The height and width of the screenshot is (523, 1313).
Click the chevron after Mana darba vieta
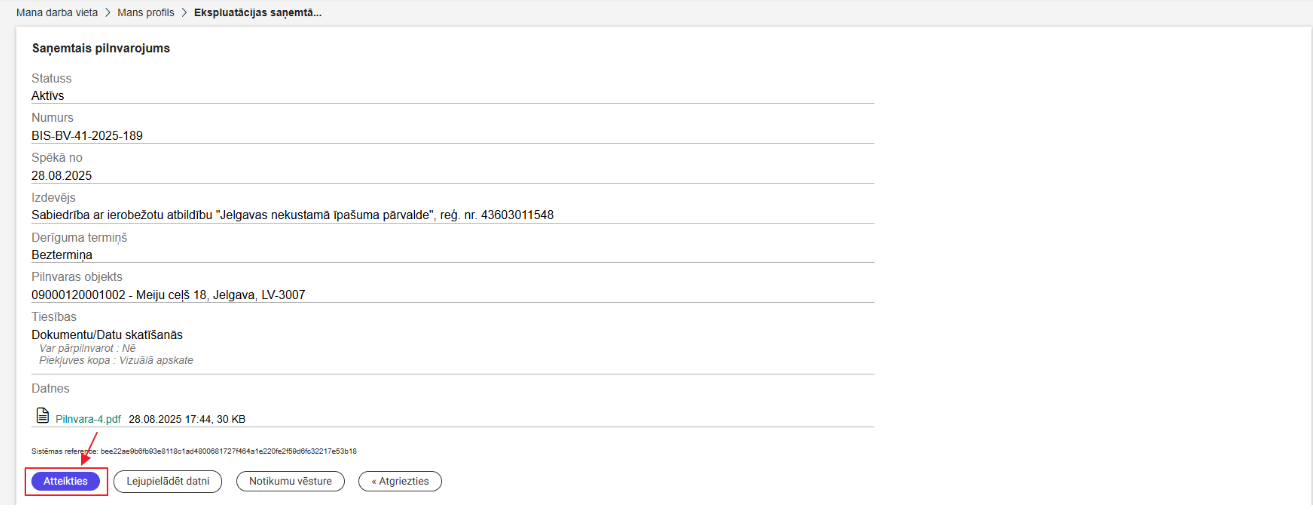point(120,11)
